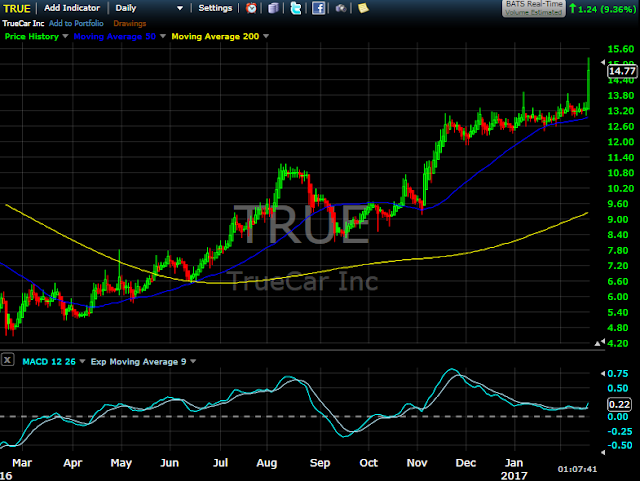Expand the Exp Moving Average 9 dropdown arrow
Viewport: 640px width, 481px height.
pos(193,361)
